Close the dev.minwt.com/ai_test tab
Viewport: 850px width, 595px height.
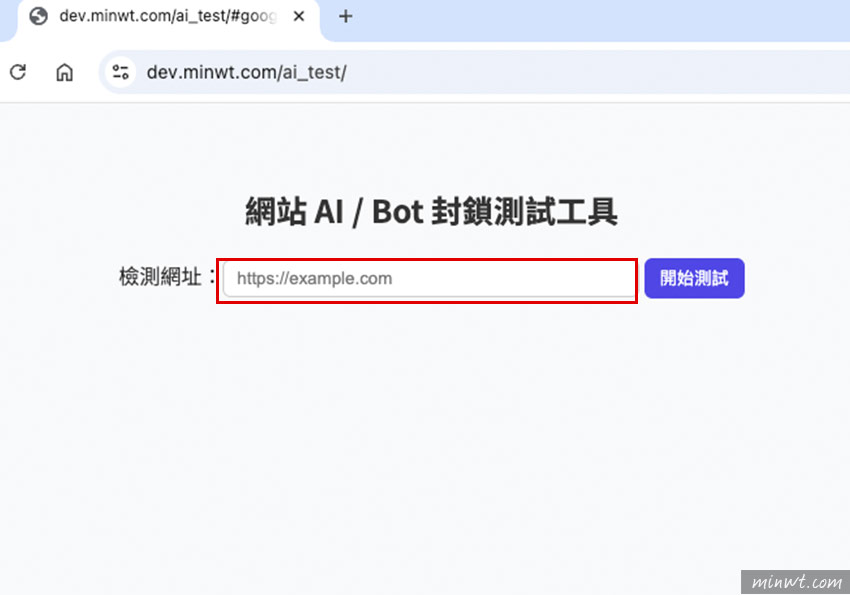(298, 17)
